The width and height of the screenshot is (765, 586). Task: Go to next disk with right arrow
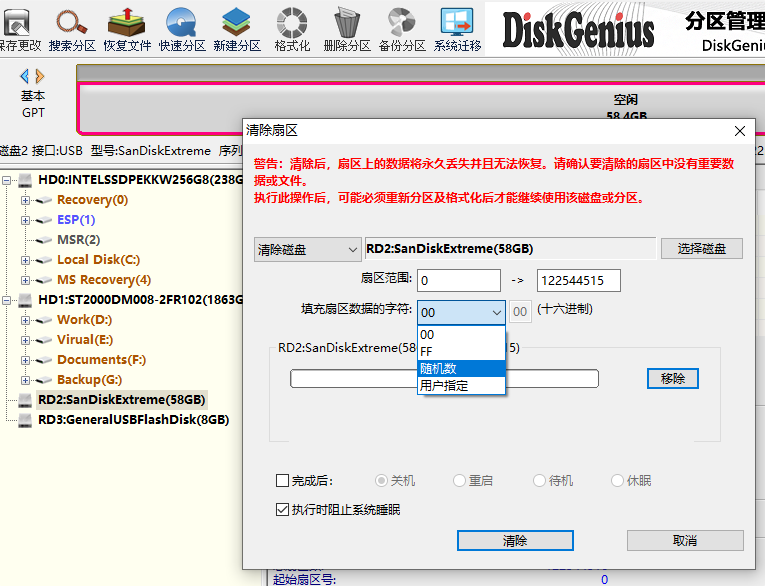pyautogui.click(x=40, y=76)
